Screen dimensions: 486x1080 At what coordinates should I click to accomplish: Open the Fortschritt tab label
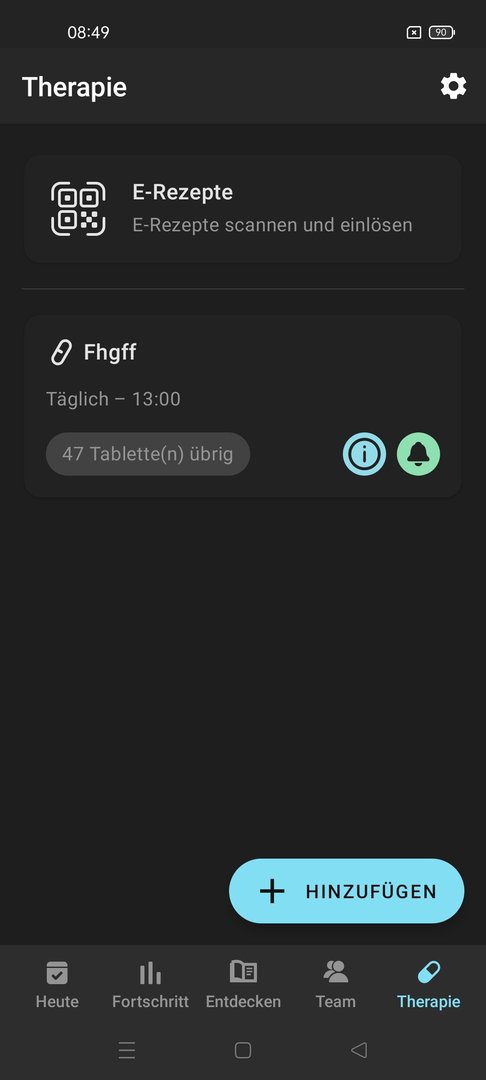[150, 1001]
